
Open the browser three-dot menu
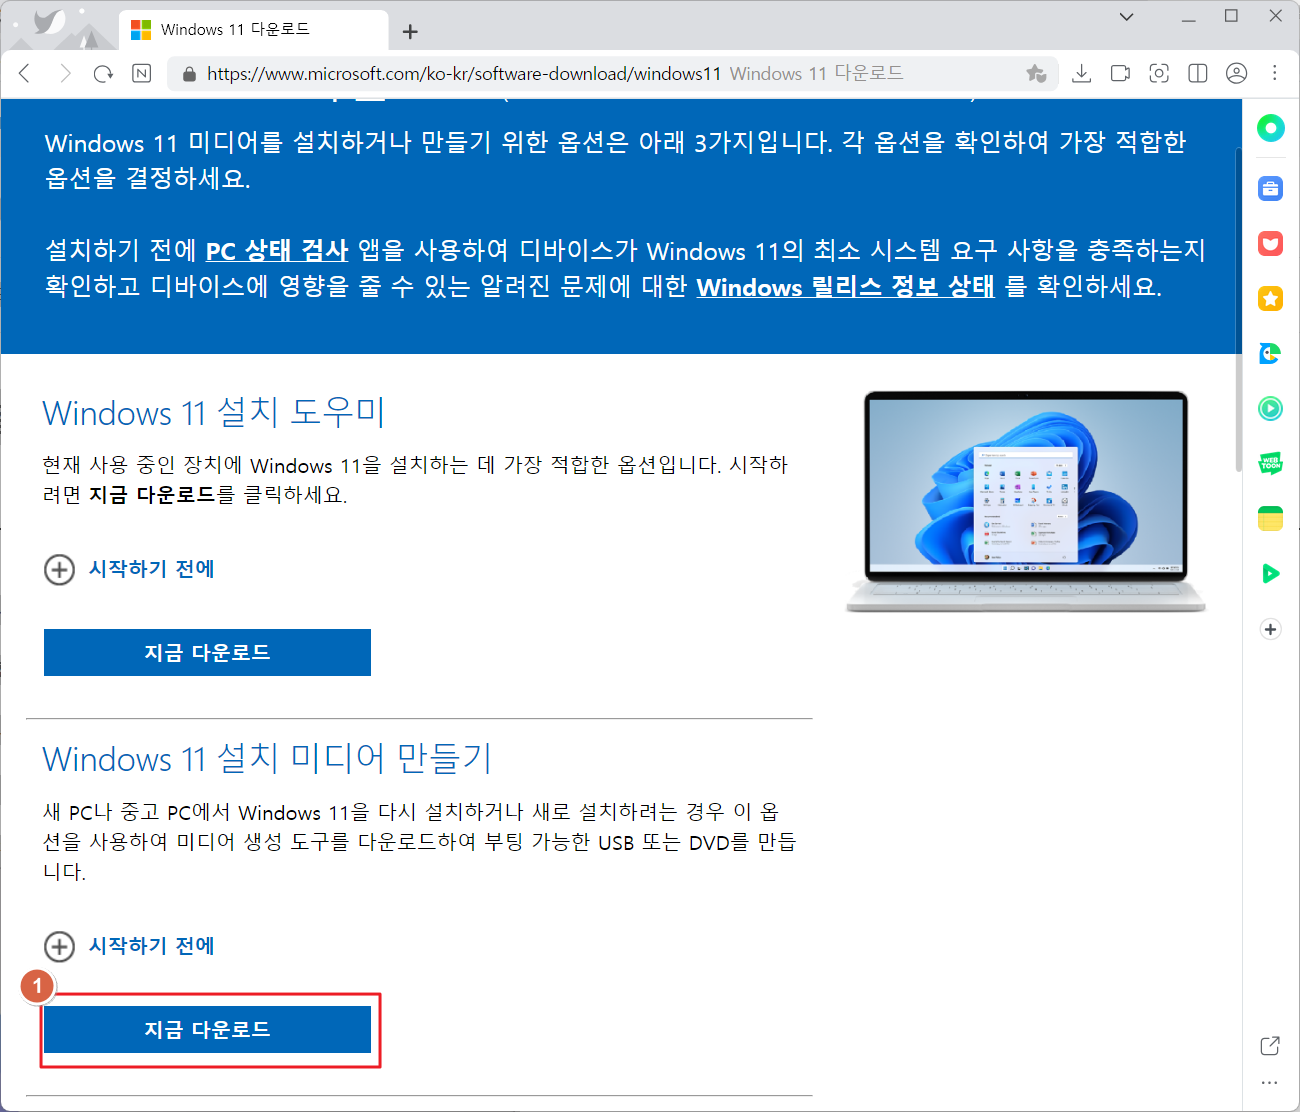pyautogui.click(x=1275, y=73)
